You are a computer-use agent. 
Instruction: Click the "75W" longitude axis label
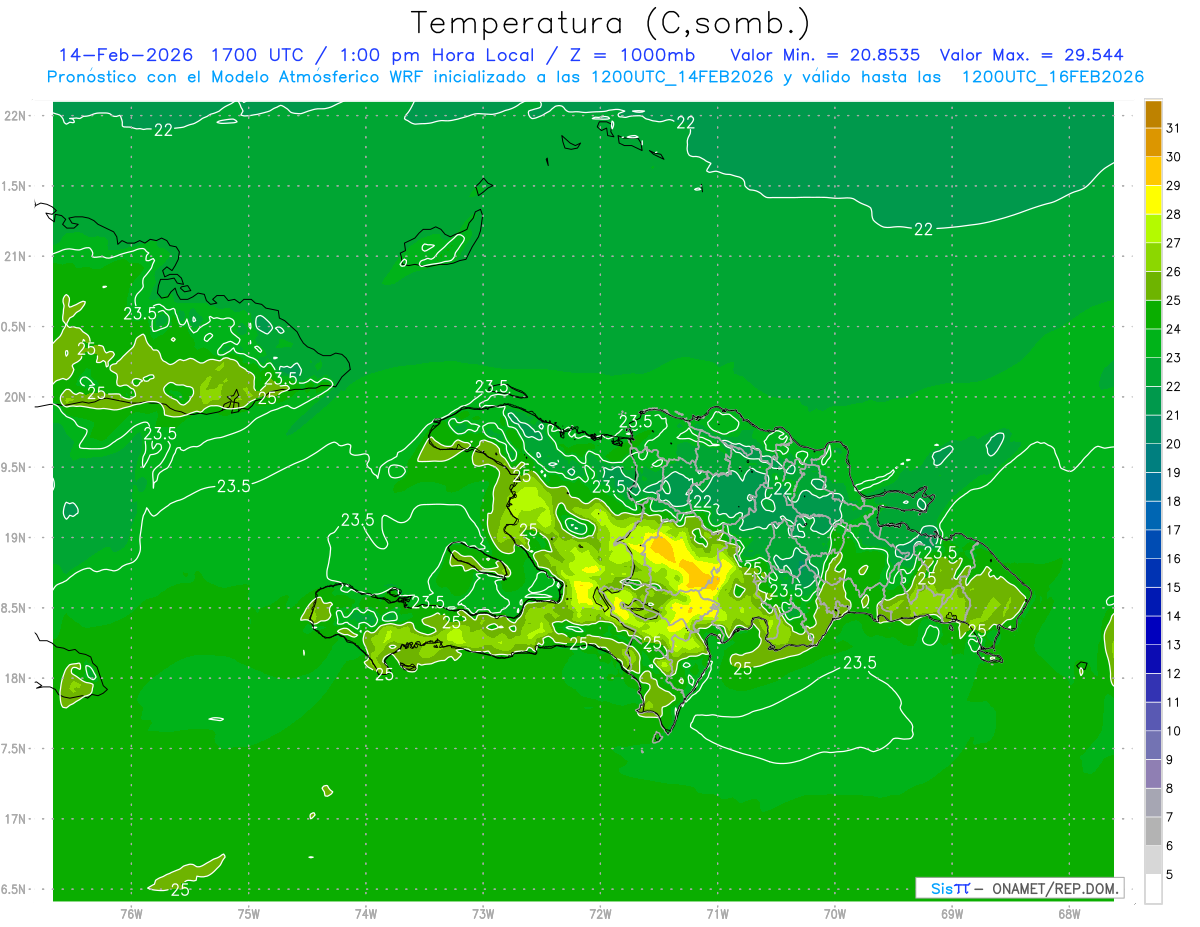pos(249,913)
